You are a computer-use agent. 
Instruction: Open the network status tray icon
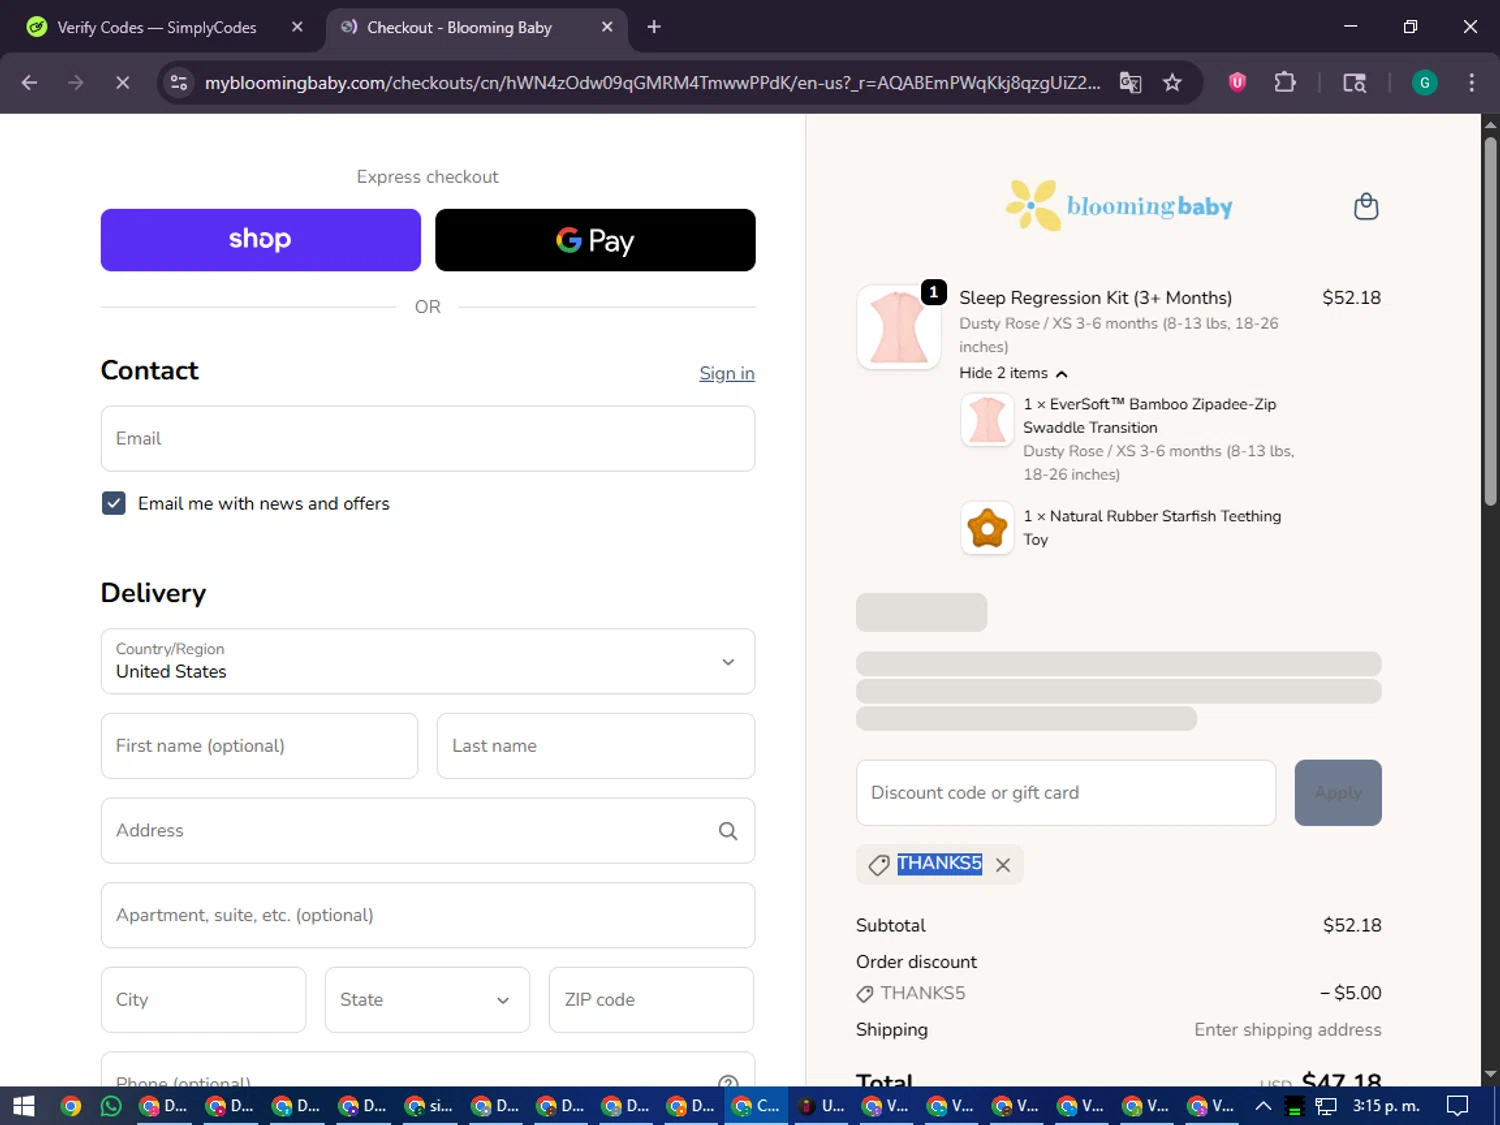(1326, 1106)
